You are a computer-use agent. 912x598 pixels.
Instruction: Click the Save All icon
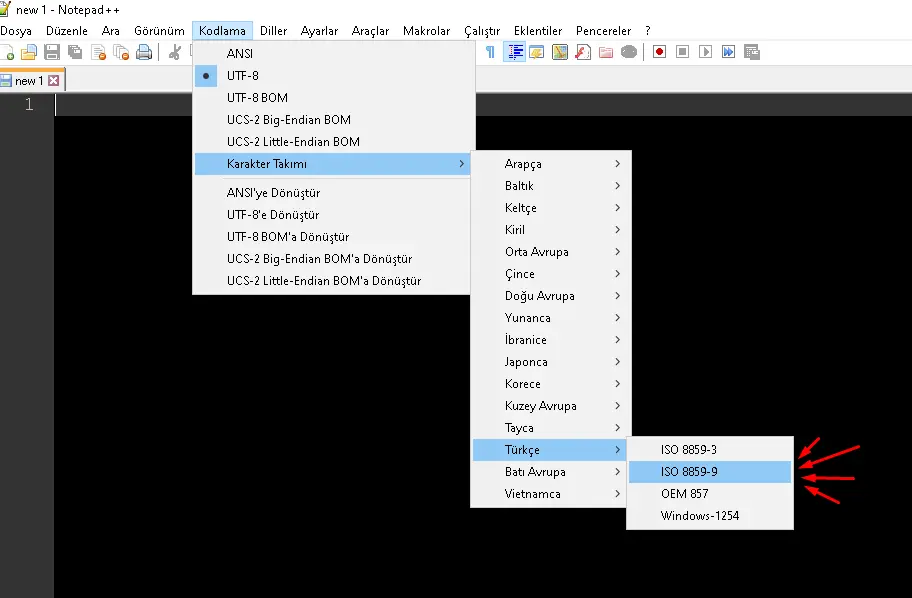pos(75,52)
